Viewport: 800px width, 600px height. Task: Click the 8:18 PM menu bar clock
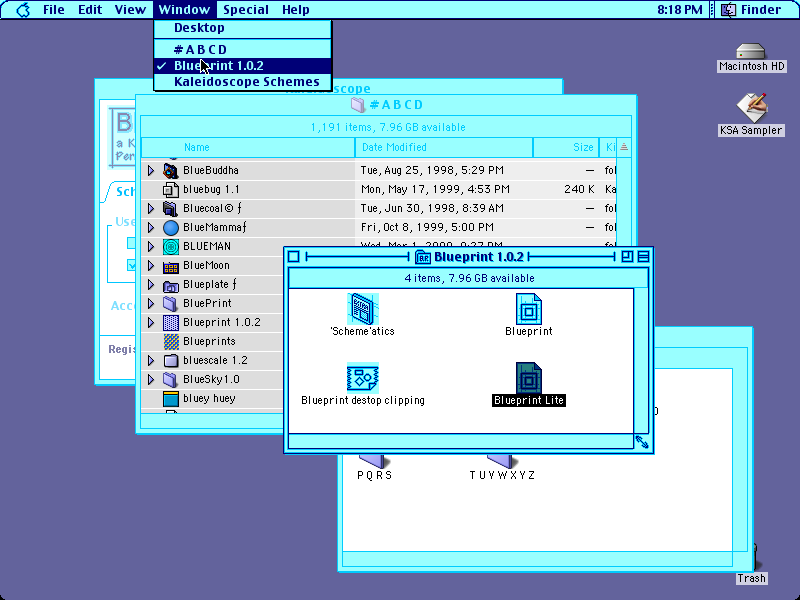point(680,10)
